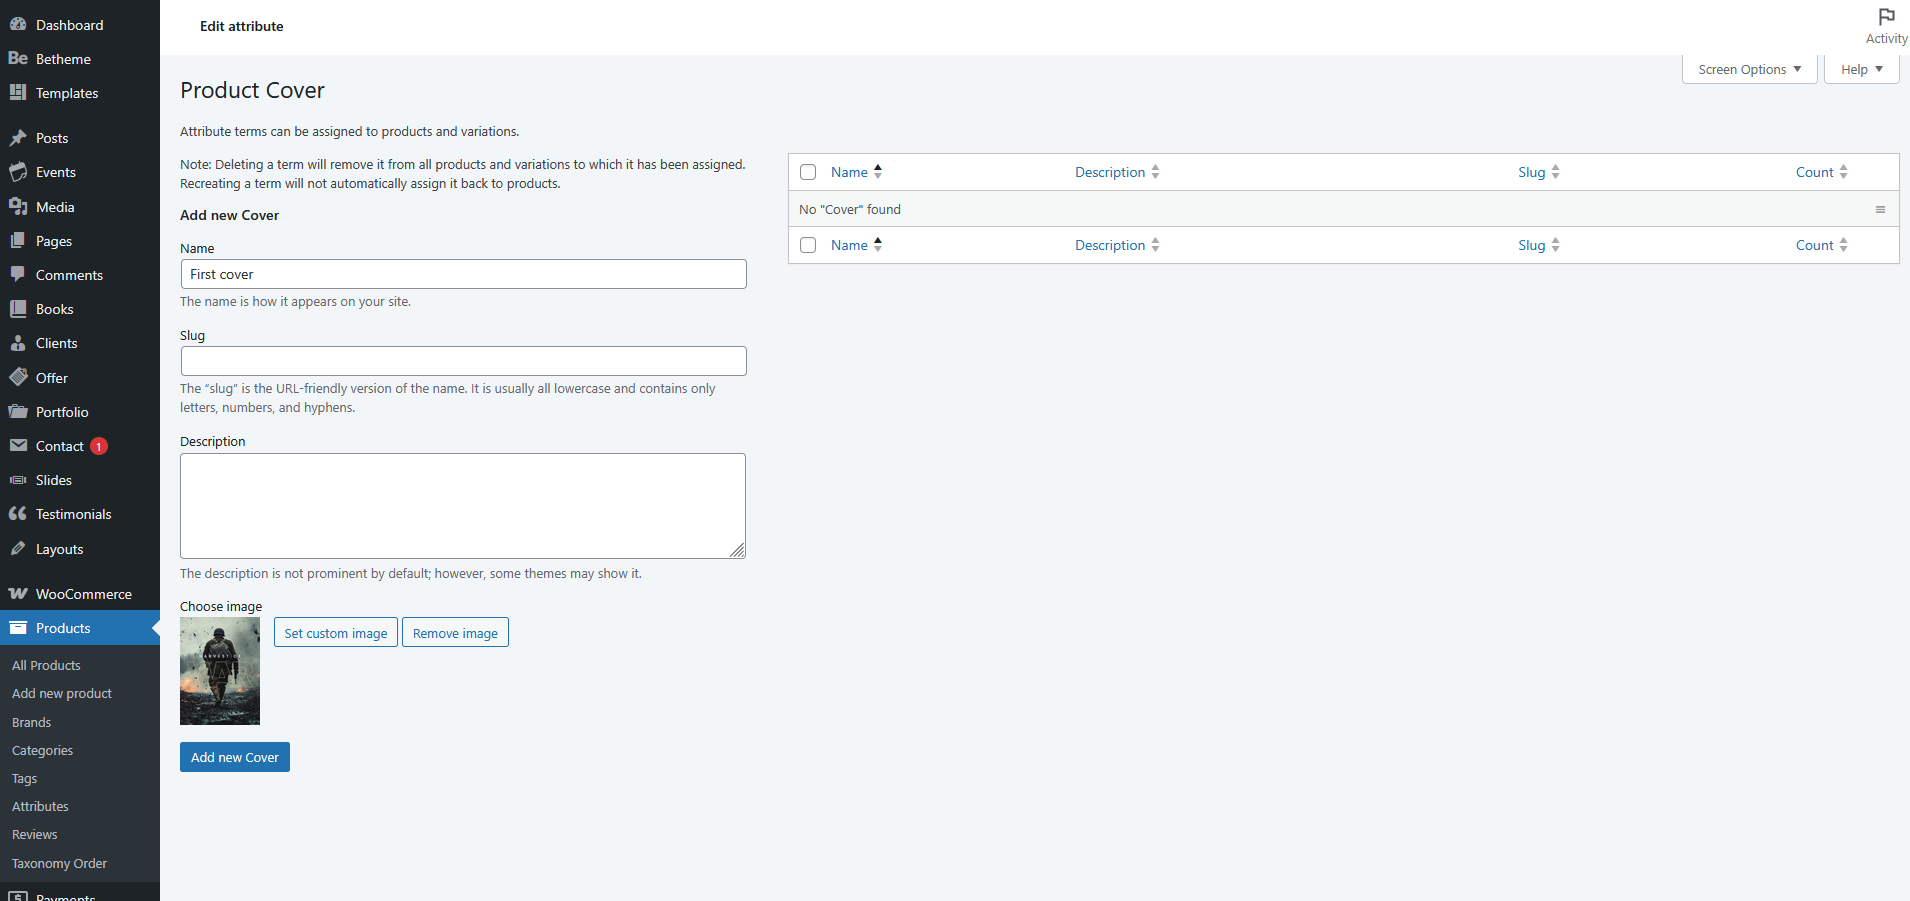The width and height of the screenshot is (1910, 901).
Task: Go to Categories in Products submenu
Action: 42,750
